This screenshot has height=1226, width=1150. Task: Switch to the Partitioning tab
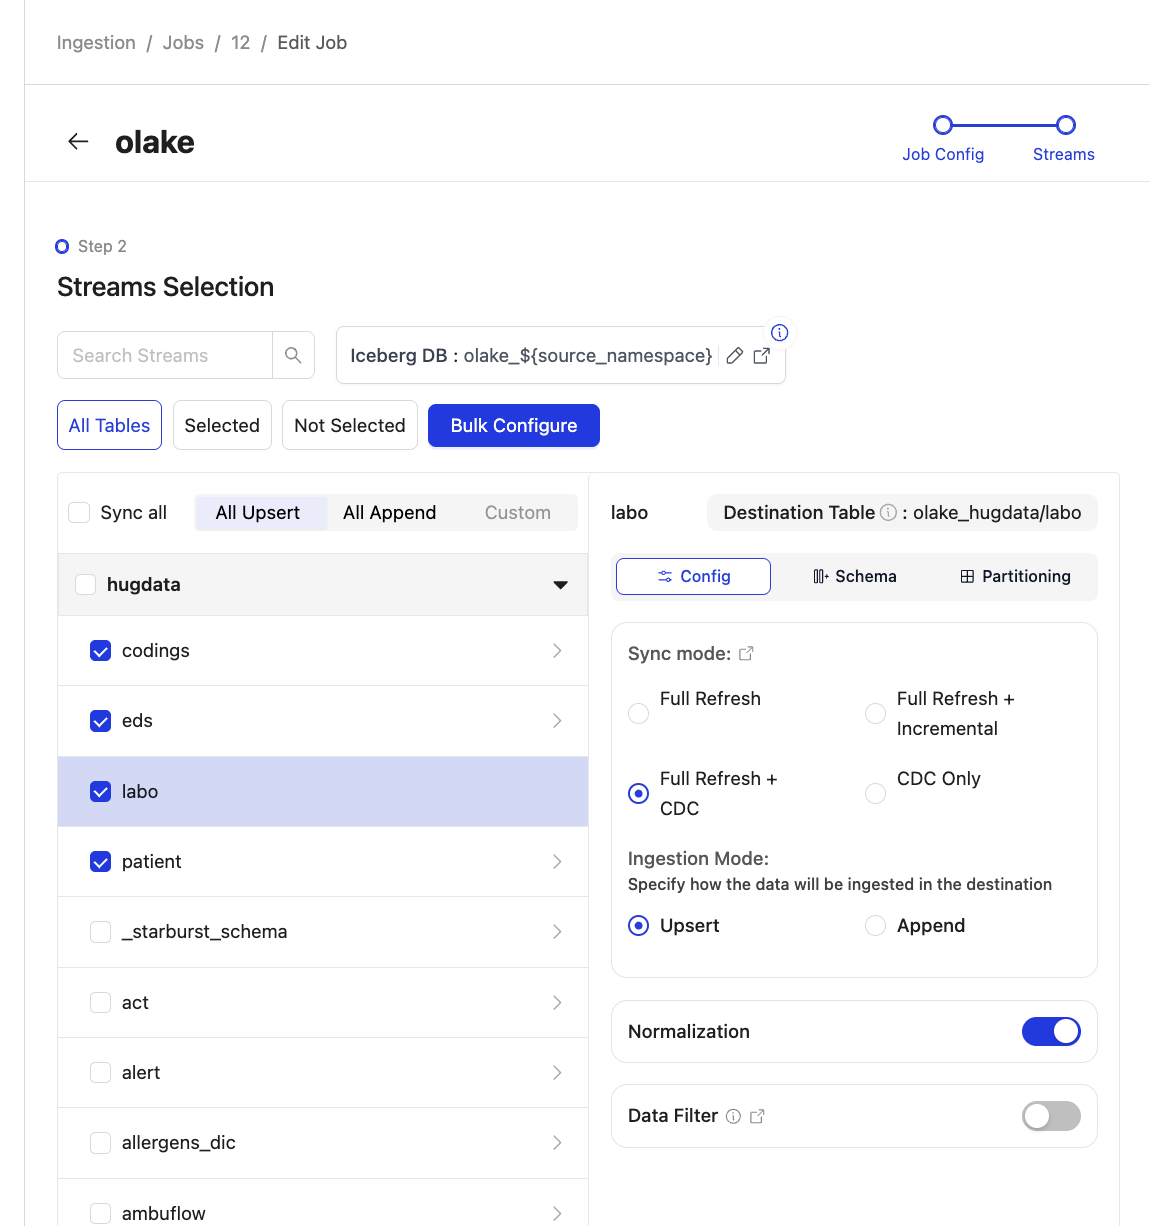point(1015,576)
